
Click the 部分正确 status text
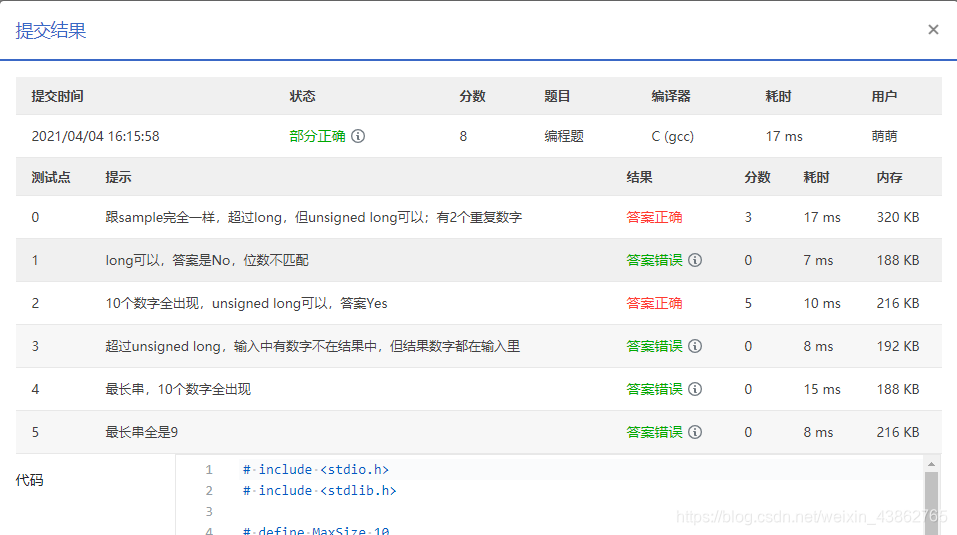[x=317, y=136]
